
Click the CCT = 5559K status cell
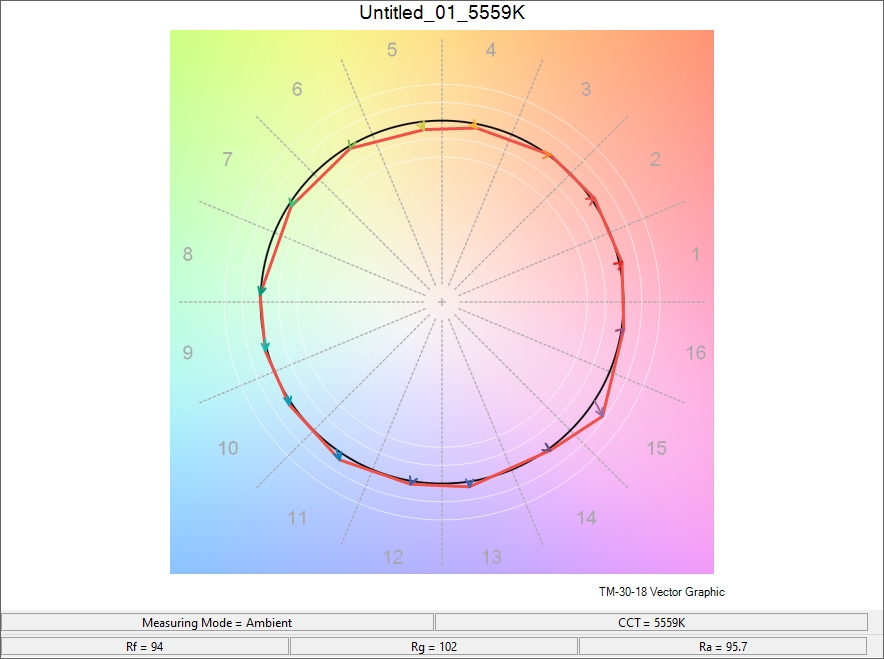click(x=651, y=622)
